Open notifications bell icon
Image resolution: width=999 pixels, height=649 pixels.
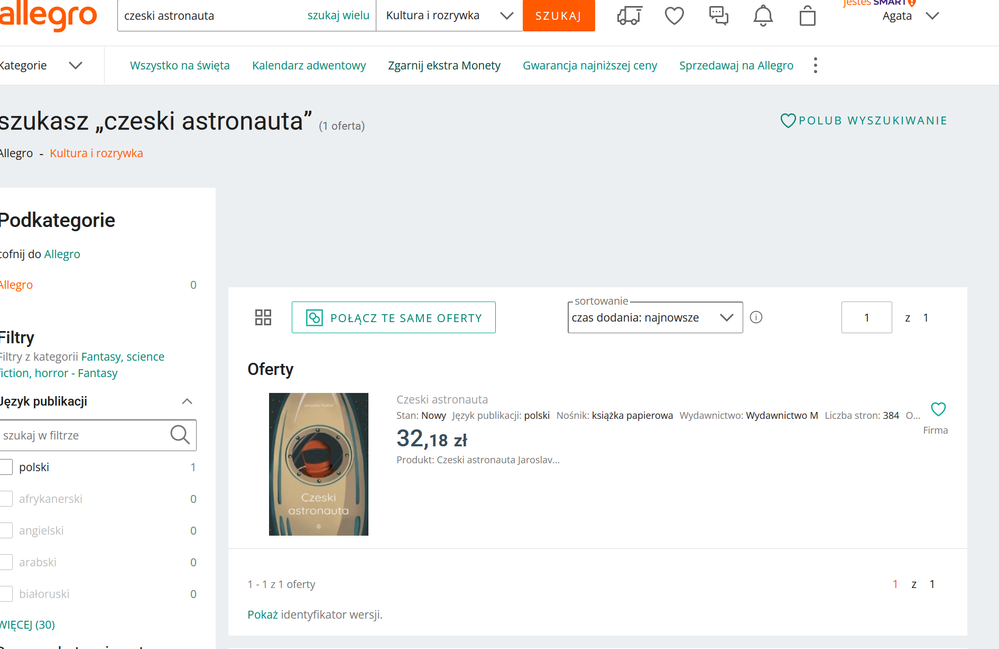coord(763,15)
